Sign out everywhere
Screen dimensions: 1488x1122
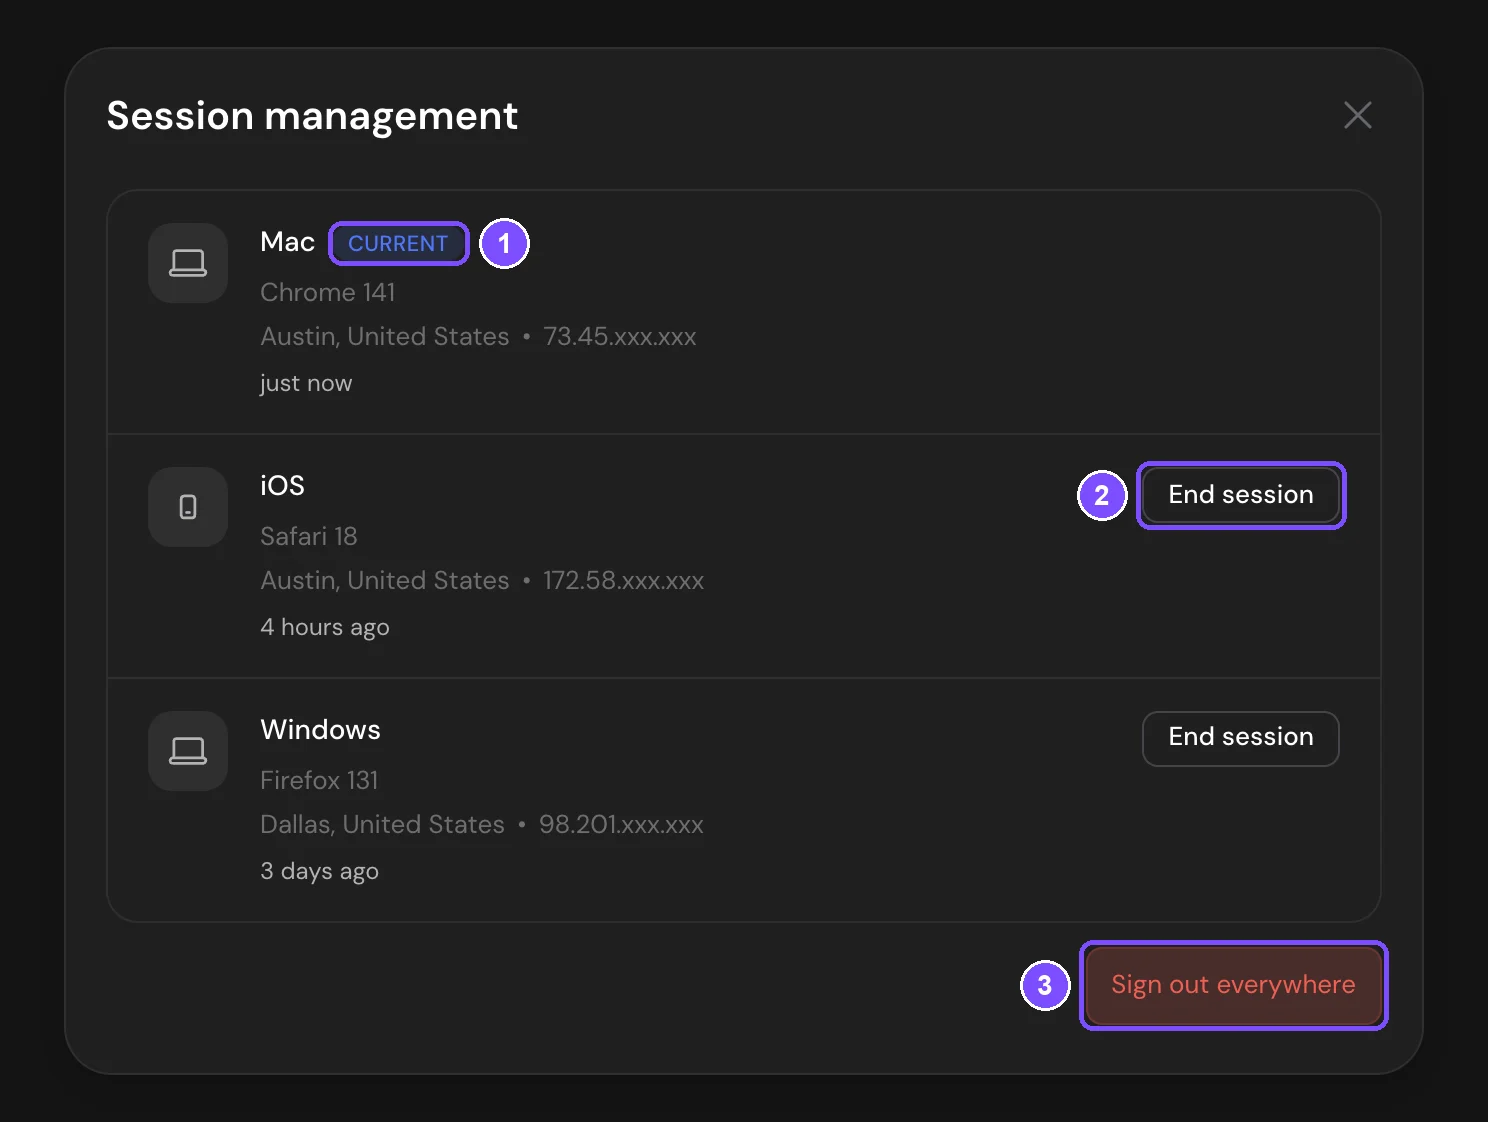click(1233, 985)
